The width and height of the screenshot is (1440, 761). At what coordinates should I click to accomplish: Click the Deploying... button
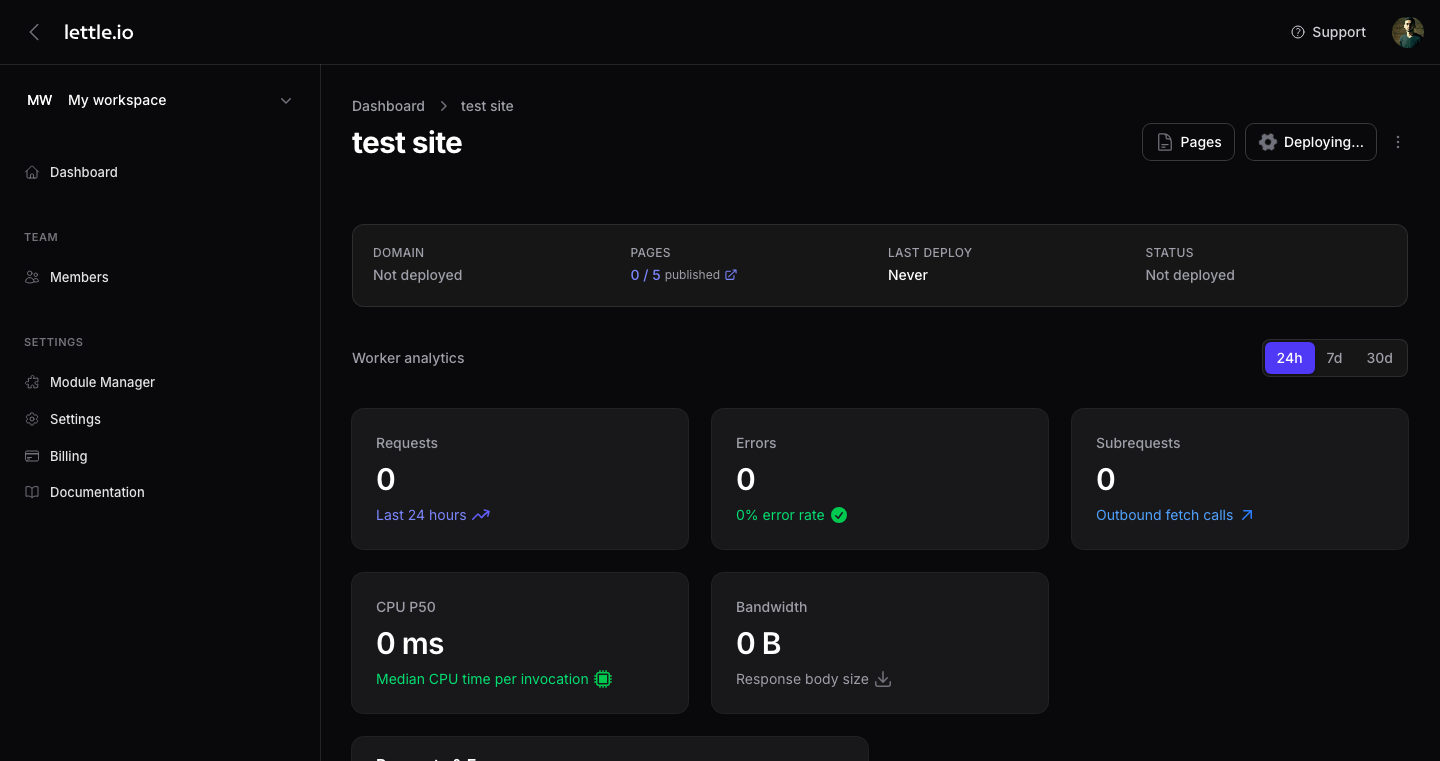[1310, 142]
